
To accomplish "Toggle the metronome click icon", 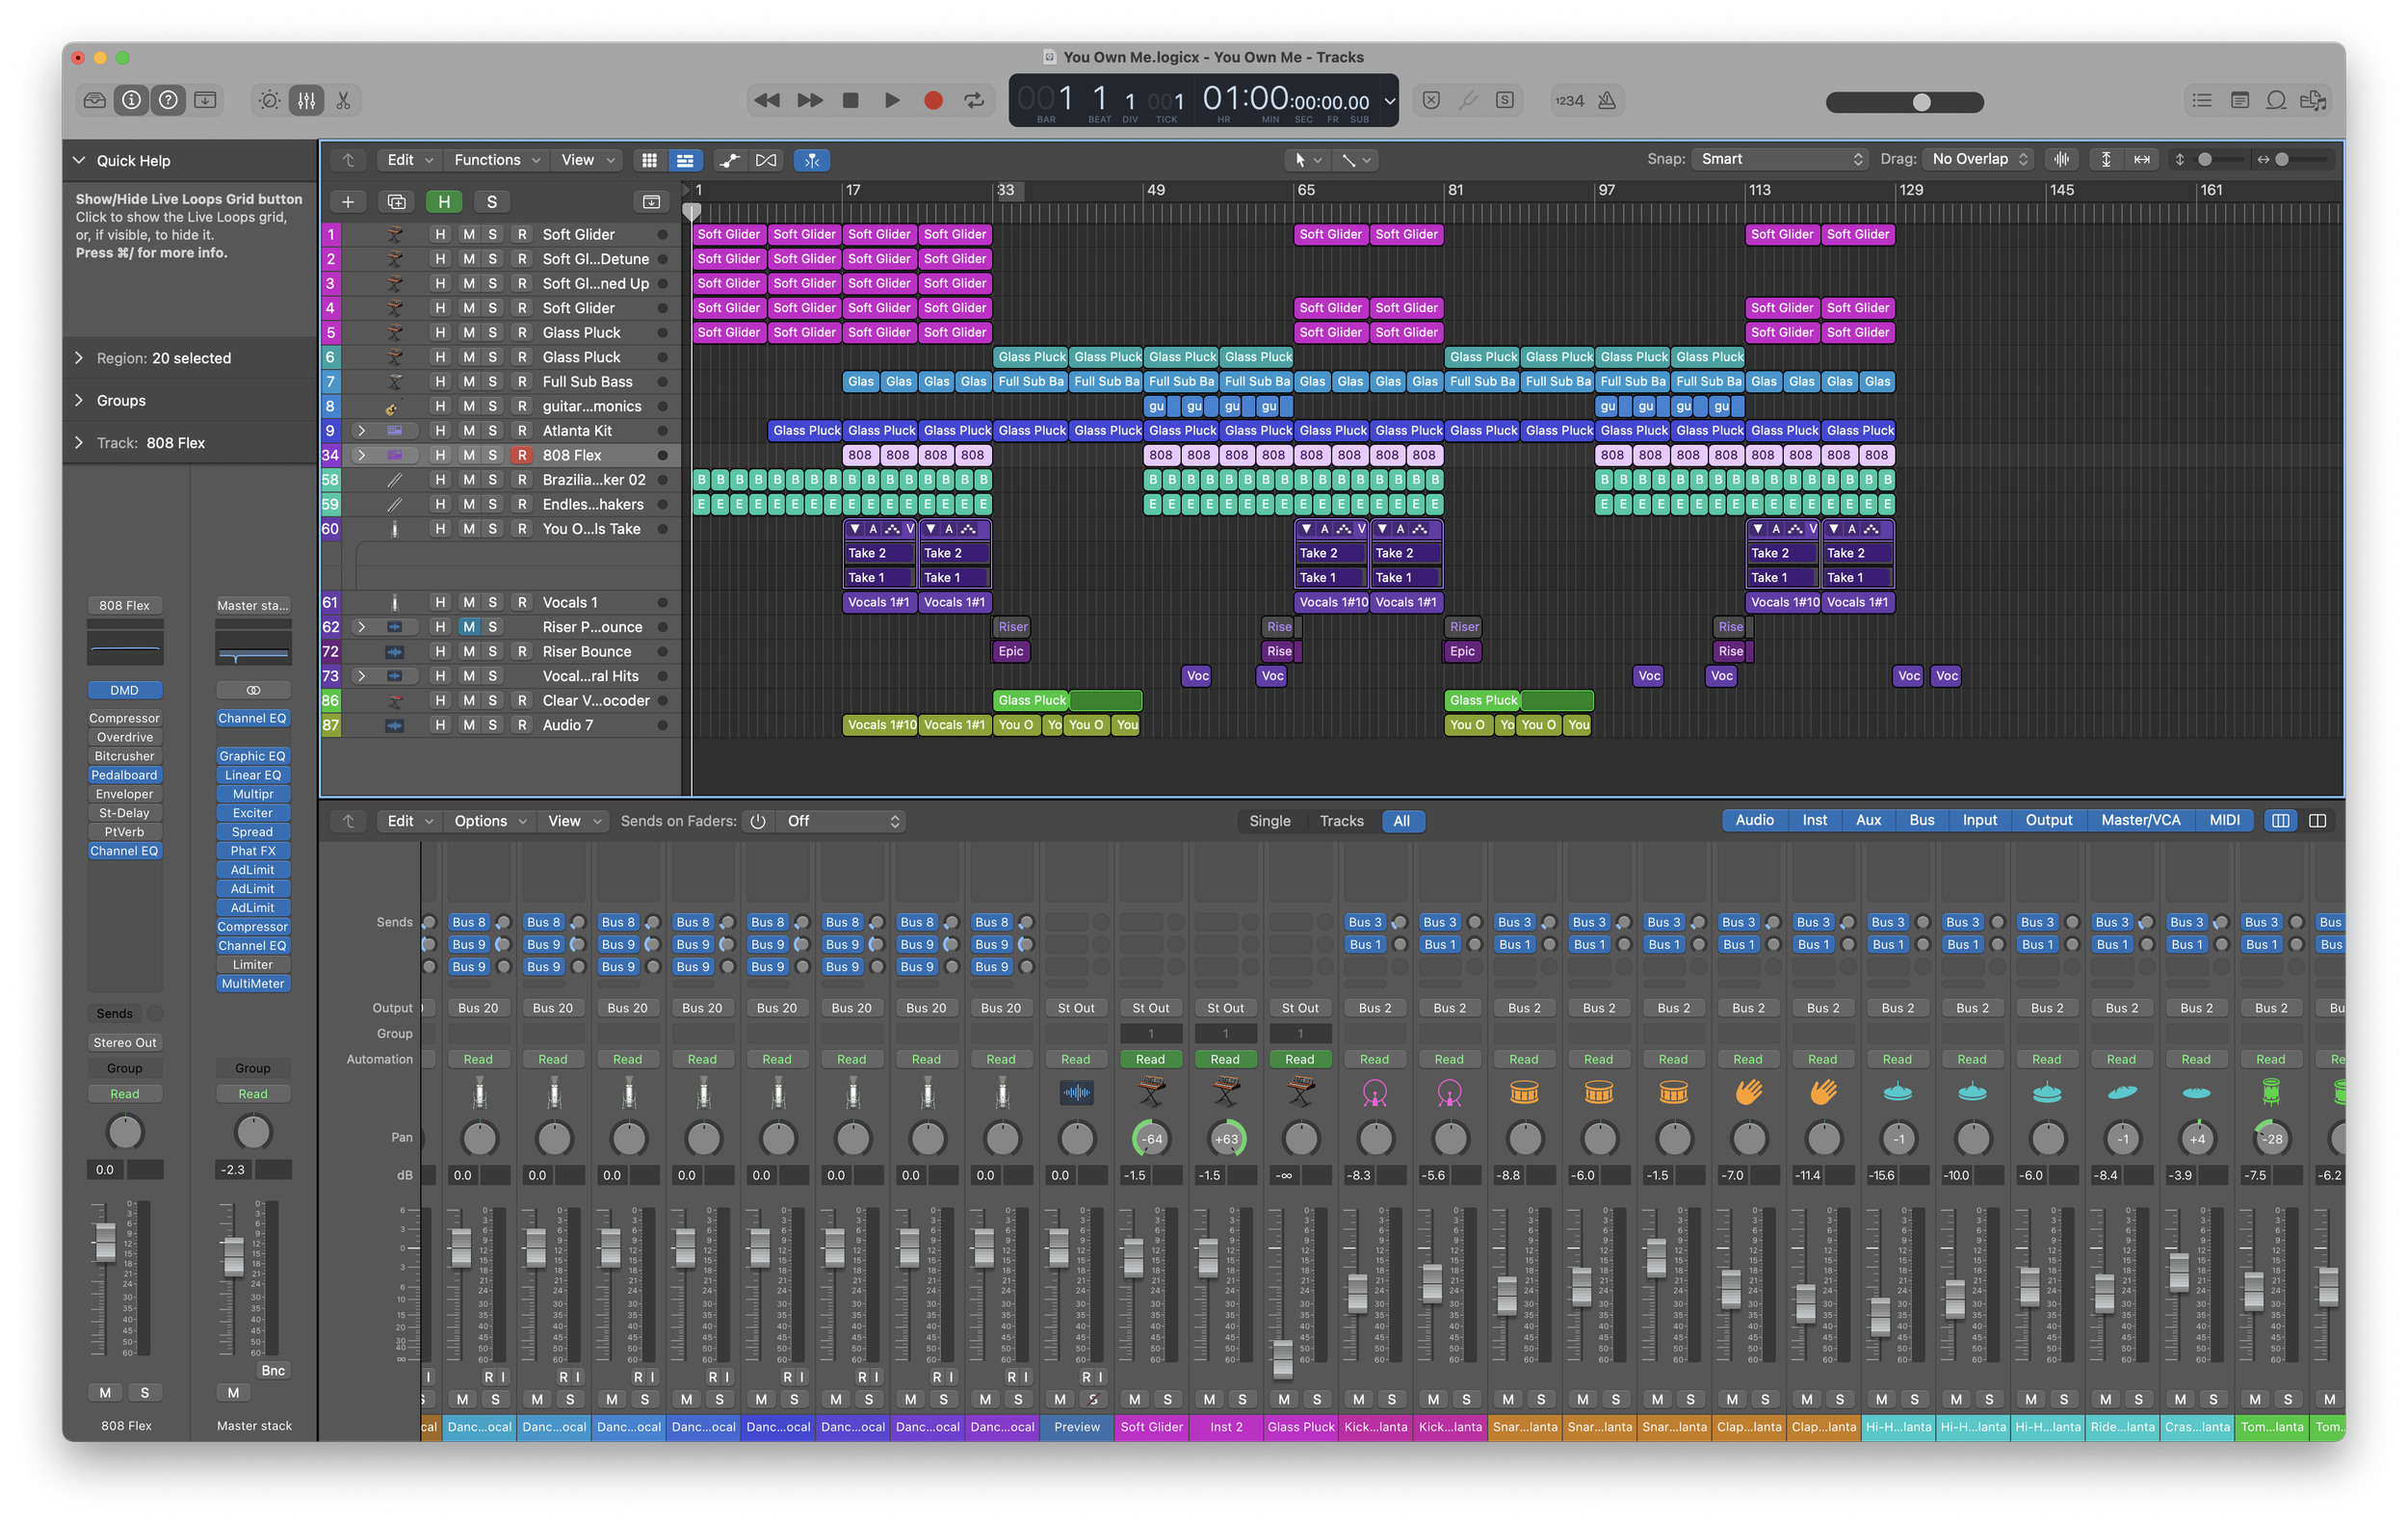I will (x=1607, y=100).
